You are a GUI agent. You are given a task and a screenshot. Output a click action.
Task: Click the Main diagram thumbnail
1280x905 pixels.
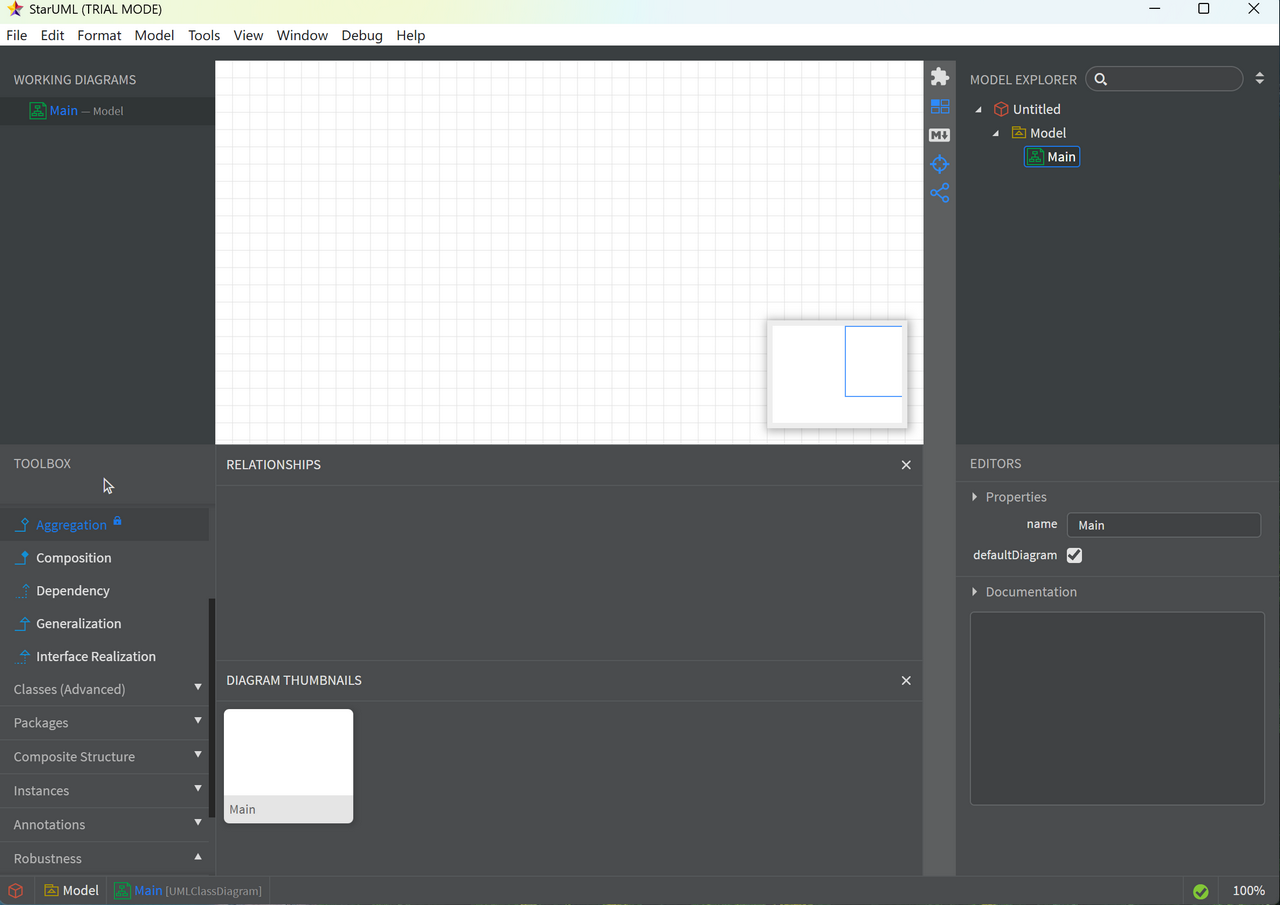click(288, 765)
